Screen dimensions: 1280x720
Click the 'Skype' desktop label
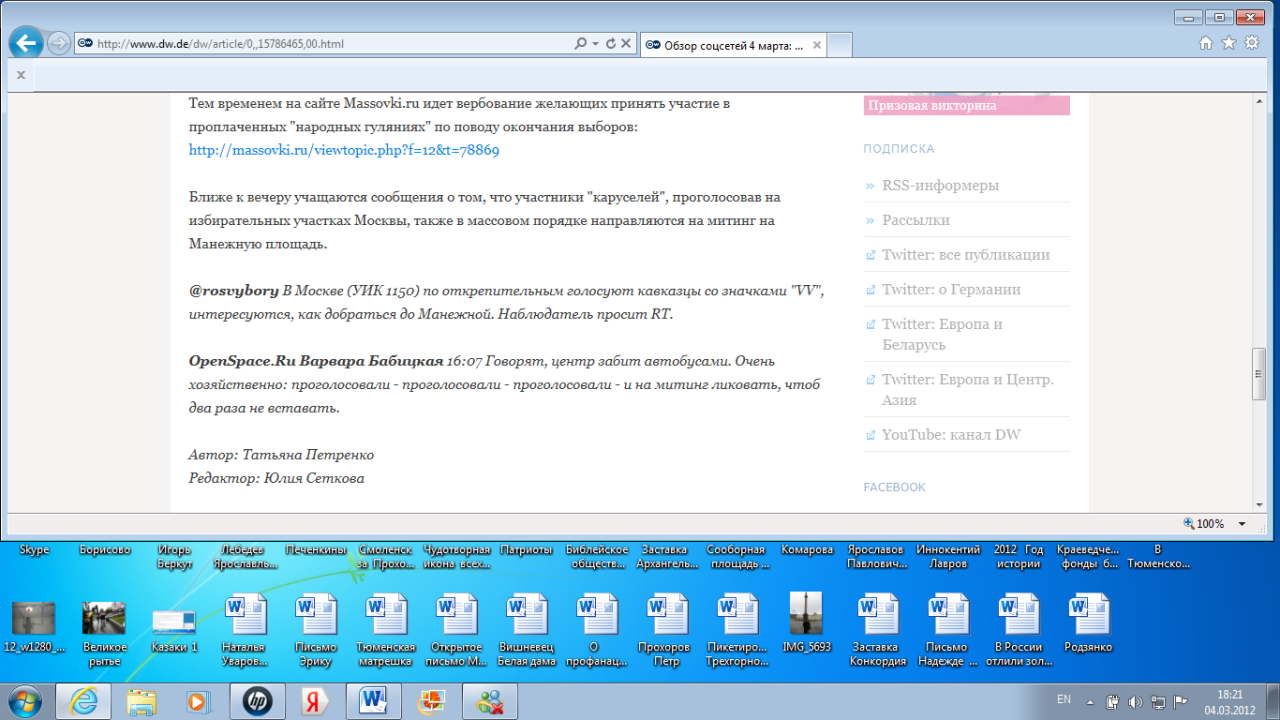34,550
